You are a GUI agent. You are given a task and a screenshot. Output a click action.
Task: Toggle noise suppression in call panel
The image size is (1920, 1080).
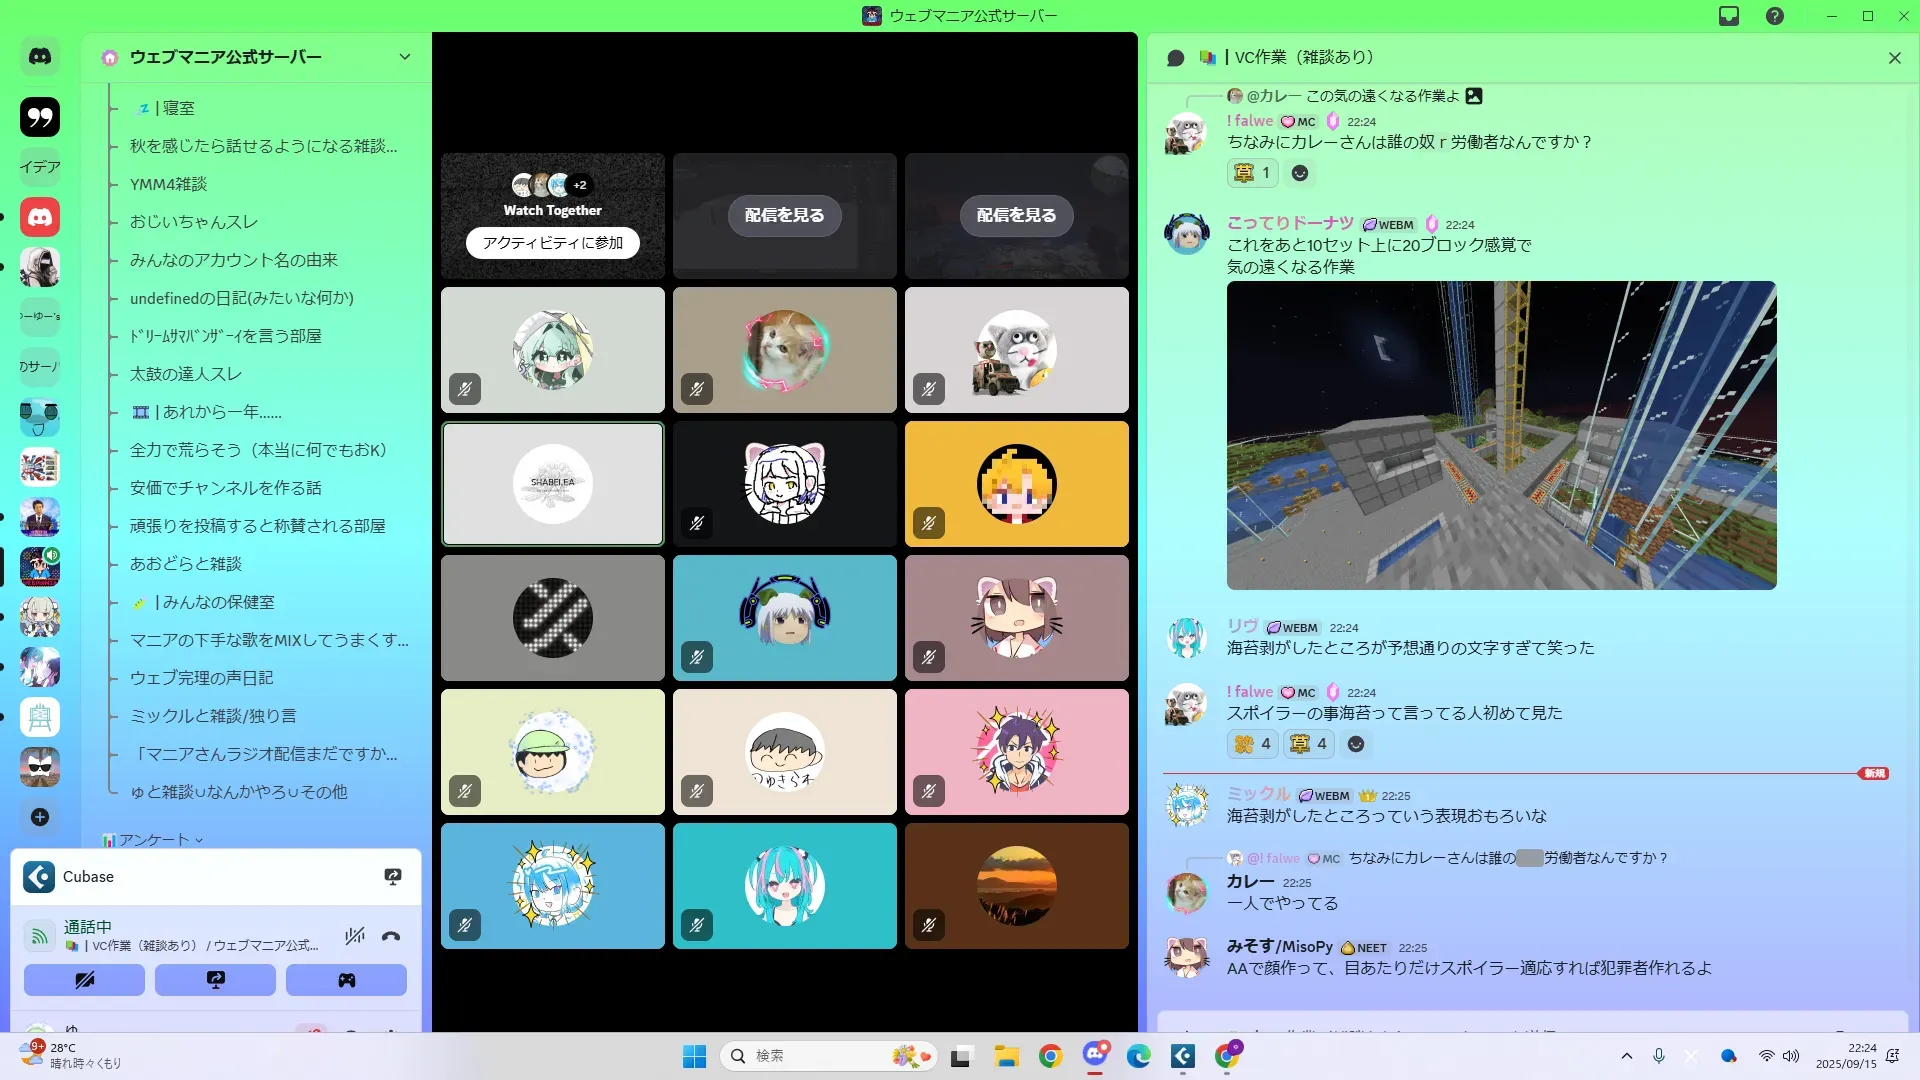[354, 937]
